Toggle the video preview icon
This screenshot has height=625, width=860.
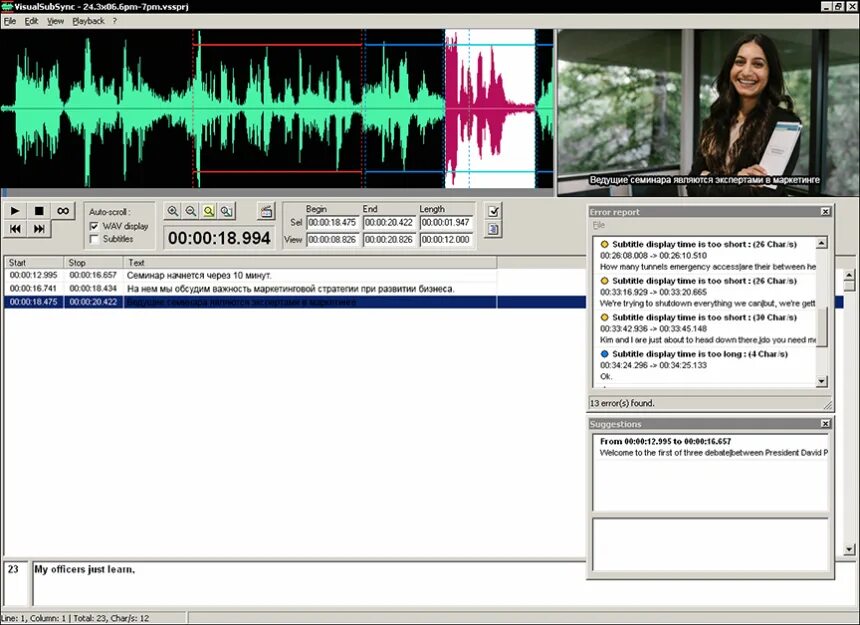coord(267,211)
